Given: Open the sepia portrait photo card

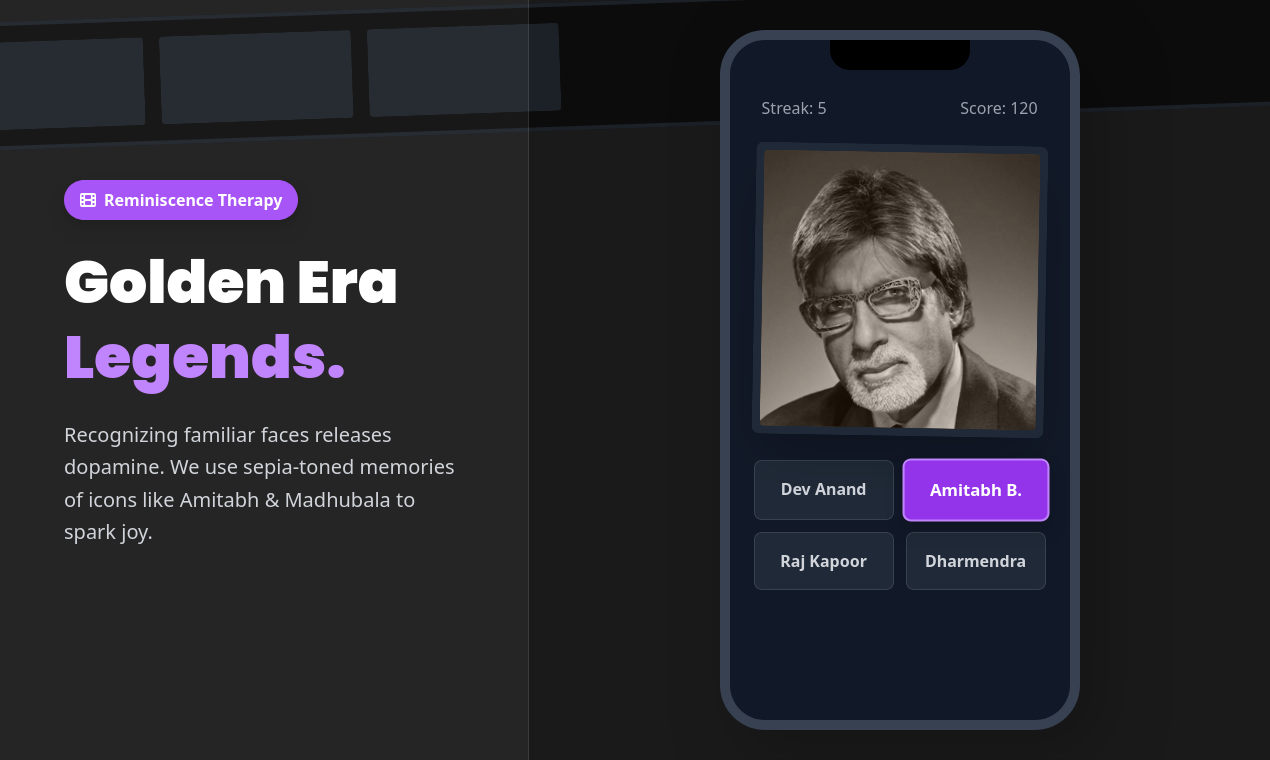Looking at the screenshot, I should [x=900, y=290].
